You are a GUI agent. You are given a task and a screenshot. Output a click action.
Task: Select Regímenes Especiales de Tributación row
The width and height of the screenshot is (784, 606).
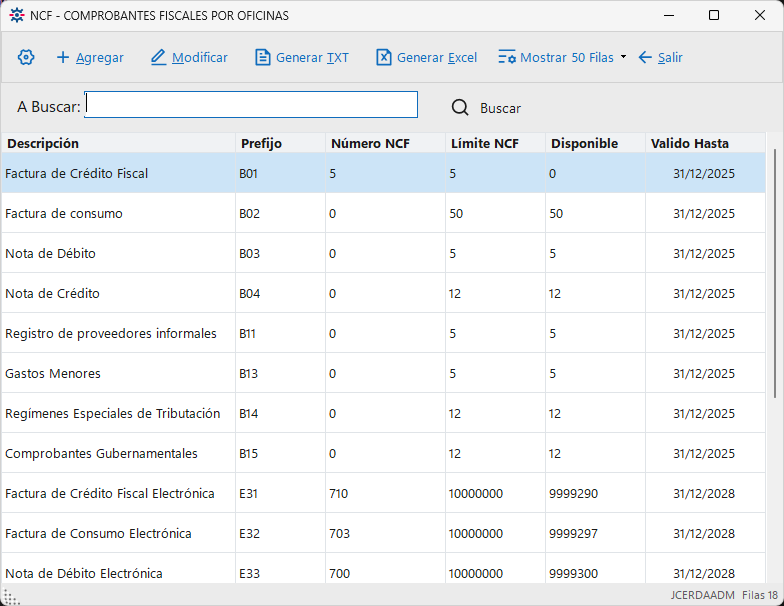pos(384,413)
